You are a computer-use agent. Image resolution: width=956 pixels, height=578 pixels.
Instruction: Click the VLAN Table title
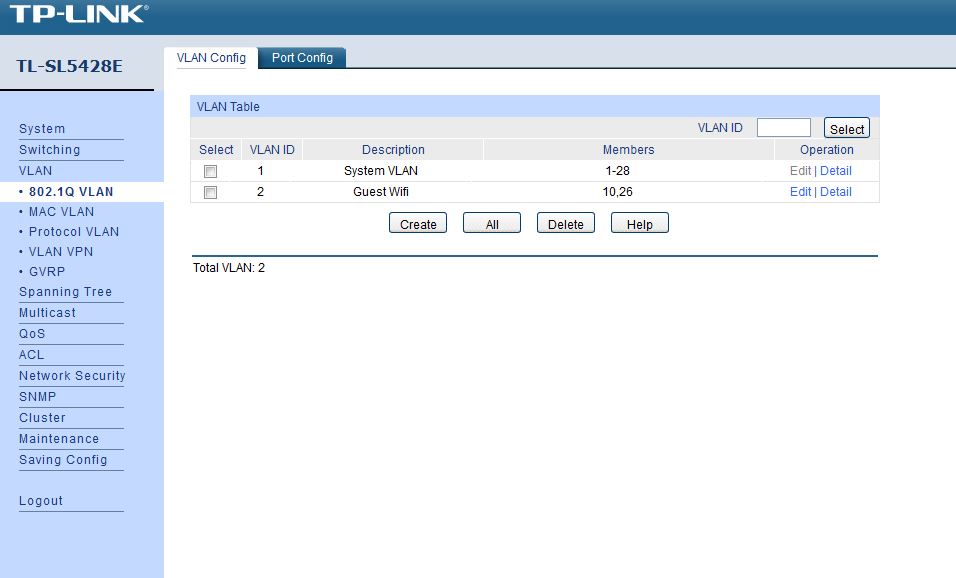(228, 107)
